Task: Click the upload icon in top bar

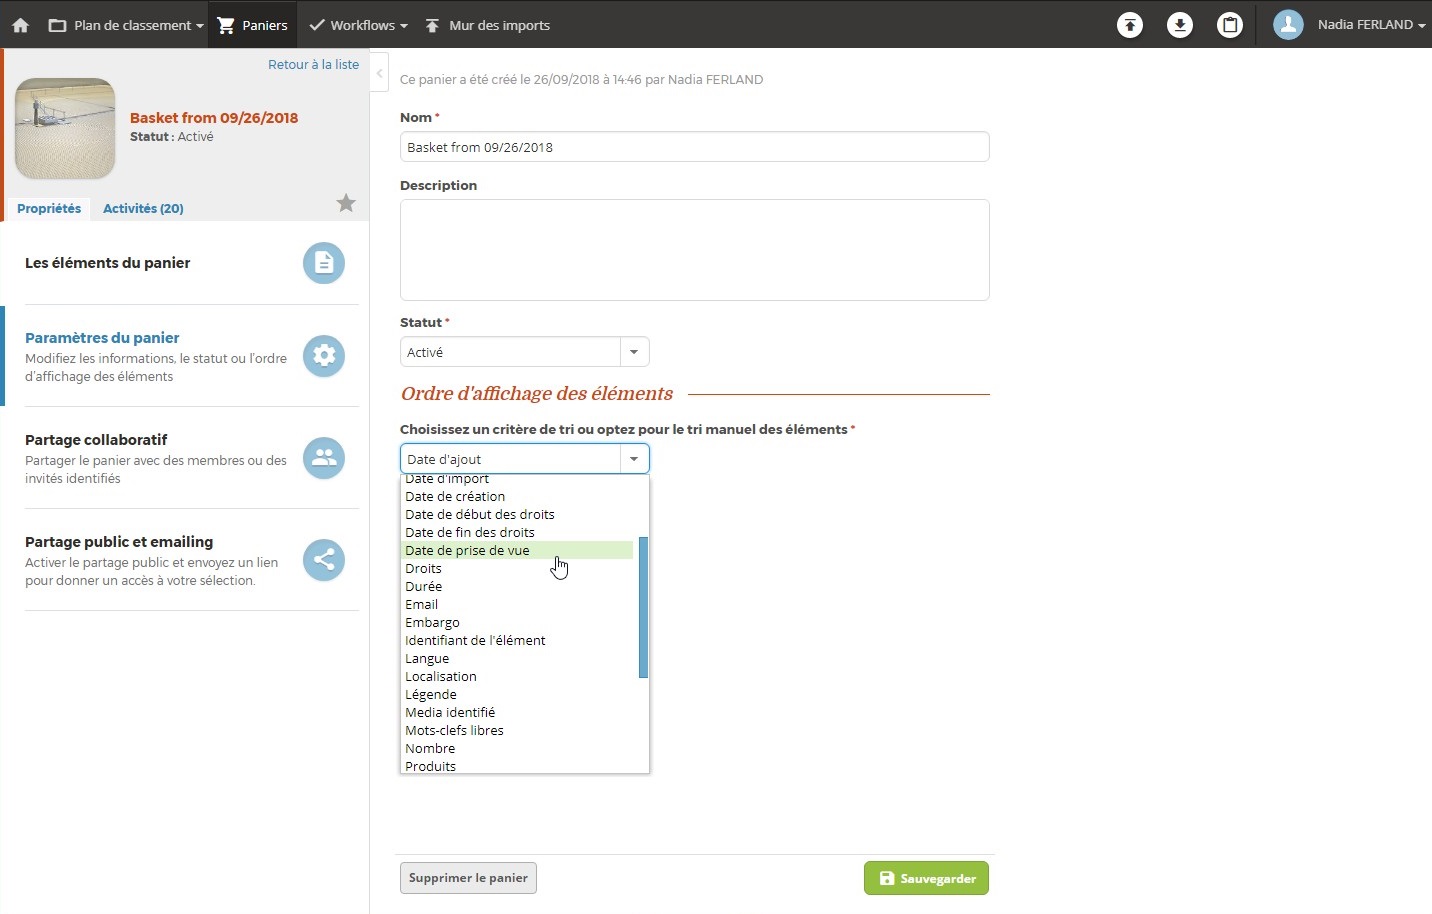Action: pyautogui.click(x=1130, y=25)
